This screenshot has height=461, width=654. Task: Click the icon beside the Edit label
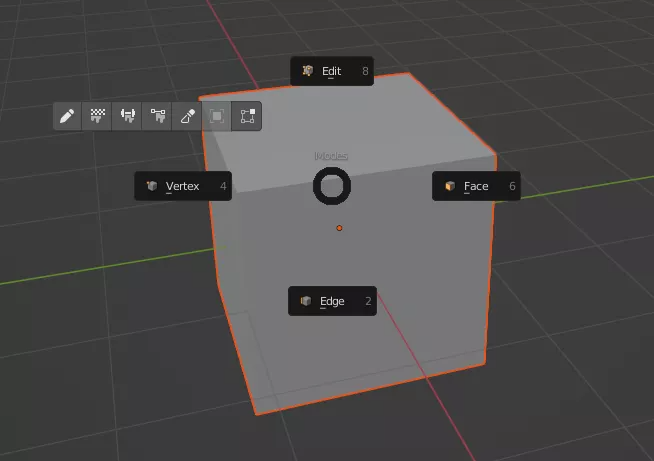(x=308, y=71)
